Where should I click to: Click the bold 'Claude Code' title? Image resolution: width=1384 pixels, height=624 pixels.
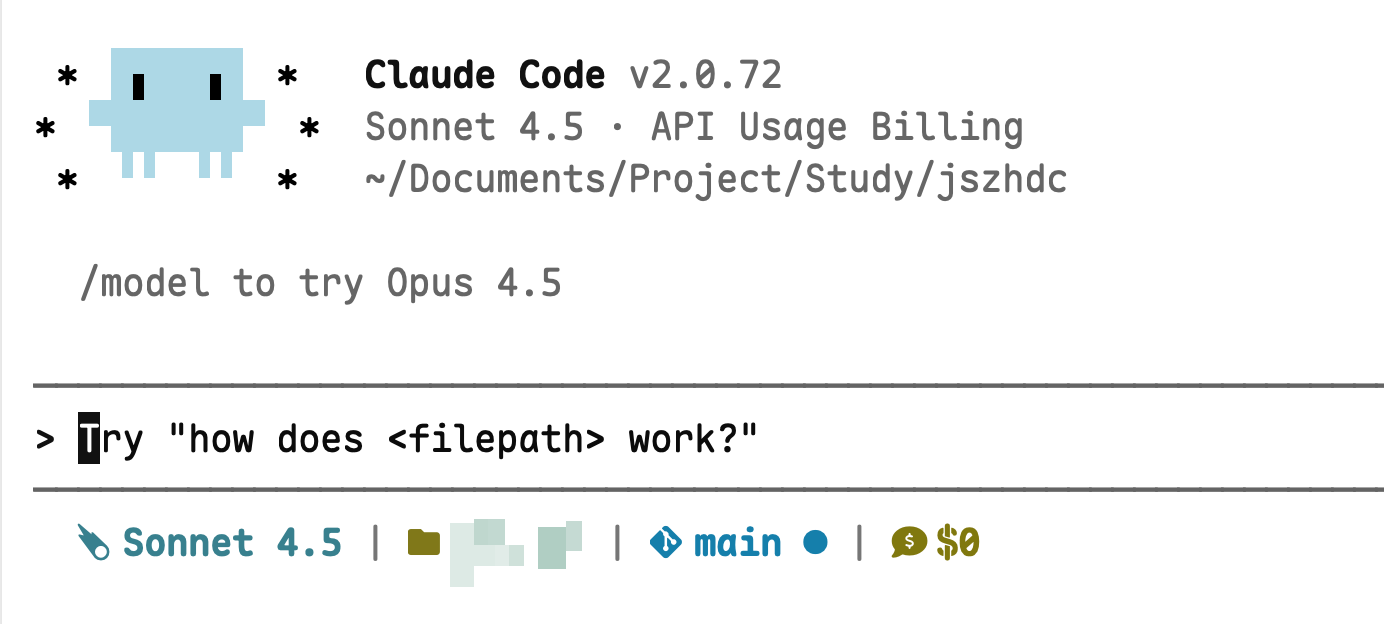tap(485, 75)
